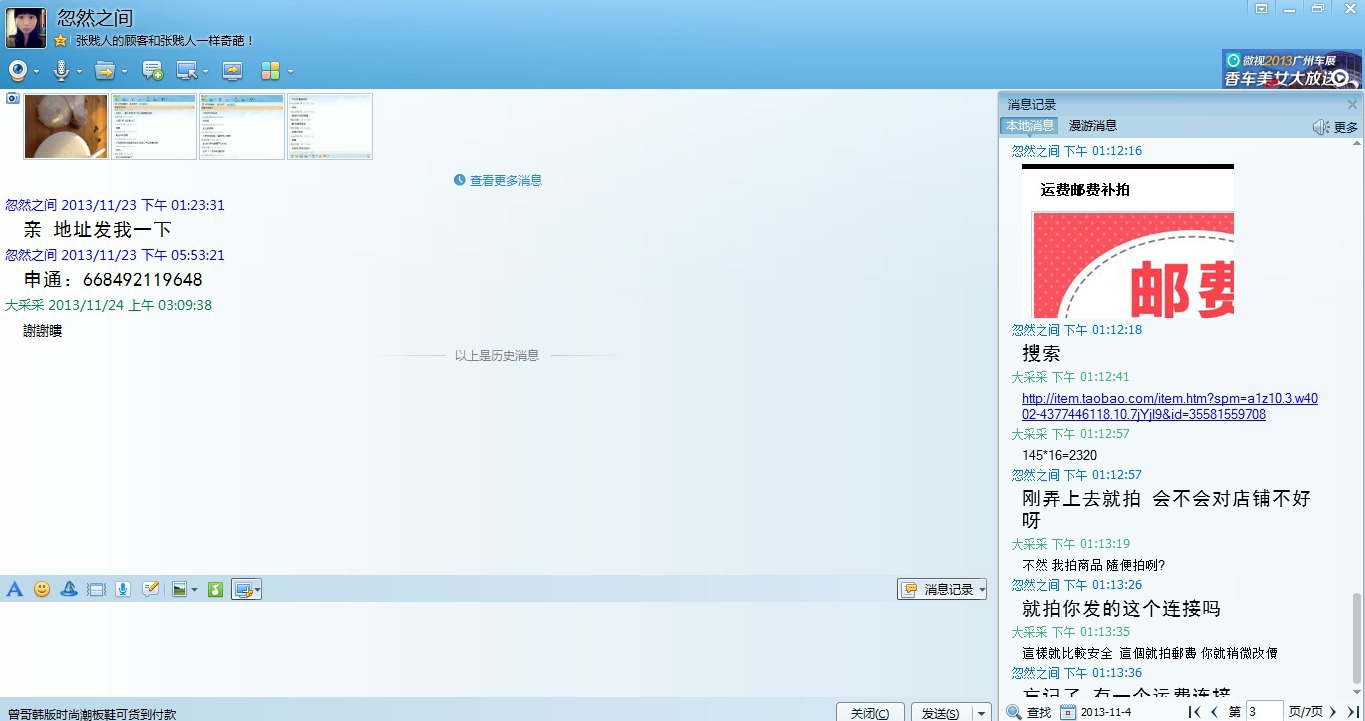
Task: Expand the remote desktop dropdown arrow
Action: (x=205, y=72)
